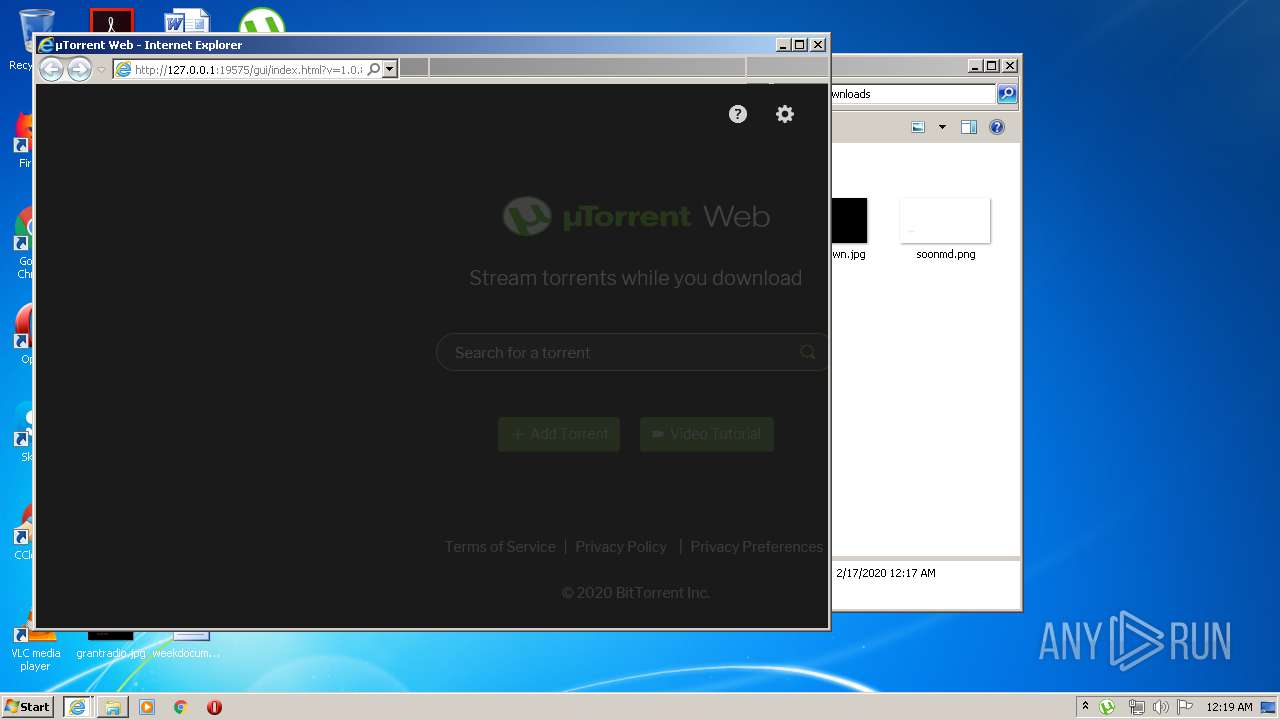Screen dimensions: 1280x720
Task: Open the Start menu
Action: click(28, 706)
